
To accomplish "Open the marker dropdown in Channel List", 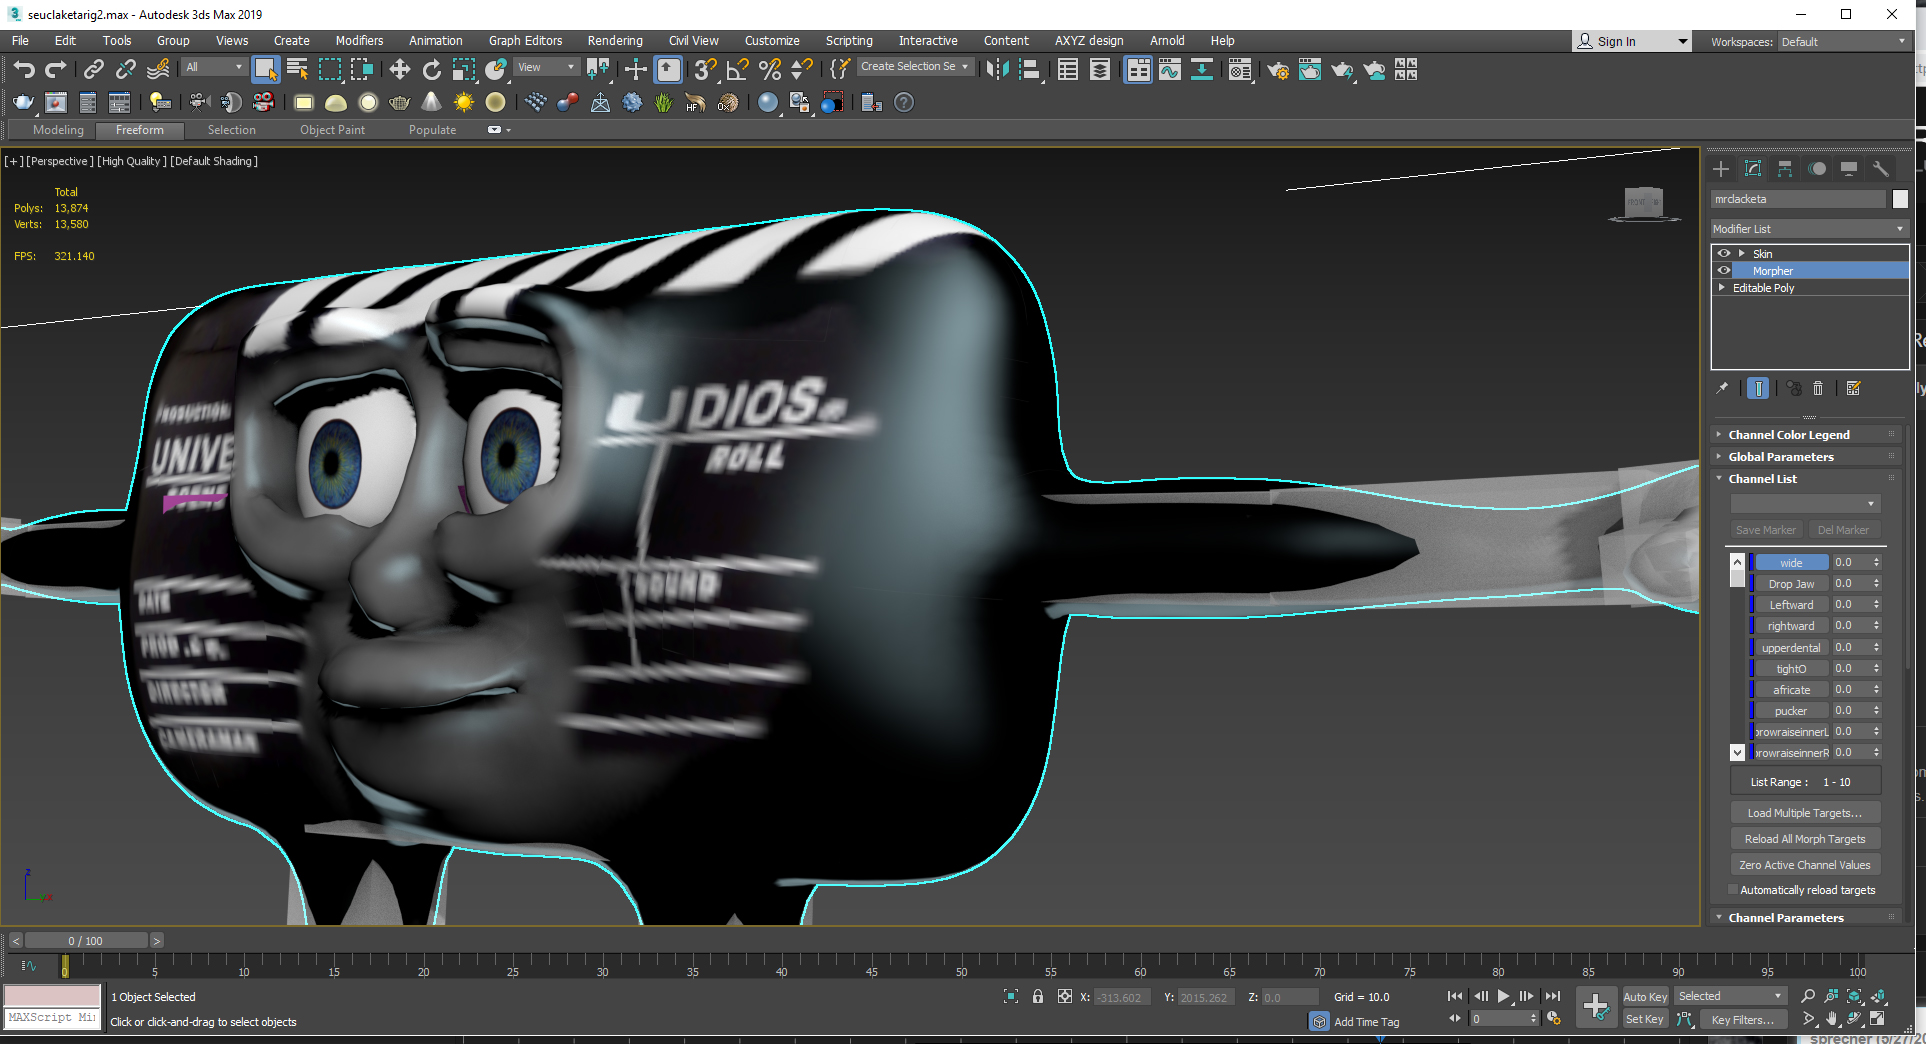I will [x=1806, y=504].
